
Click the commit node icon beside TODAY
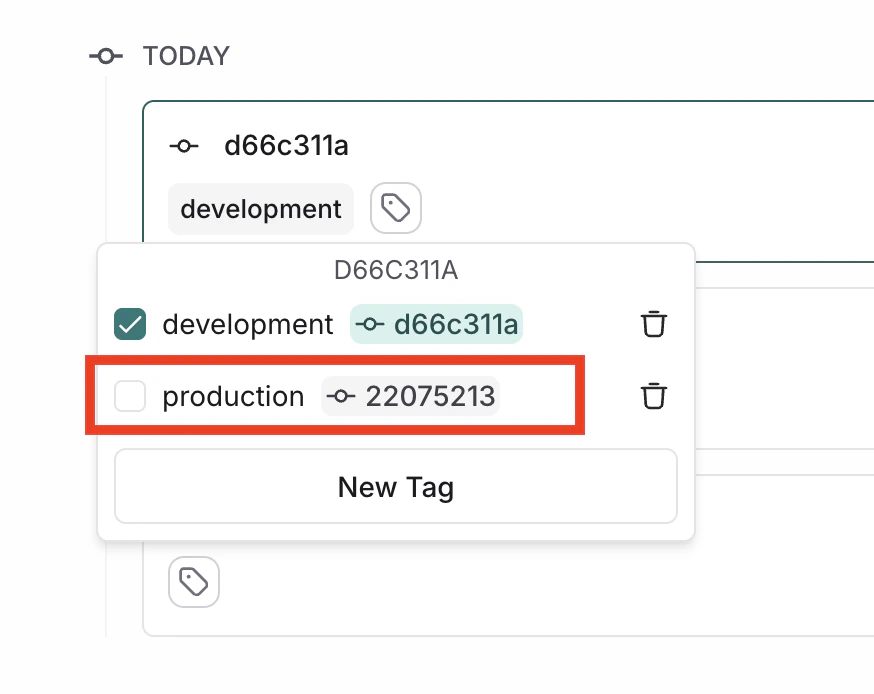[105, 56]
